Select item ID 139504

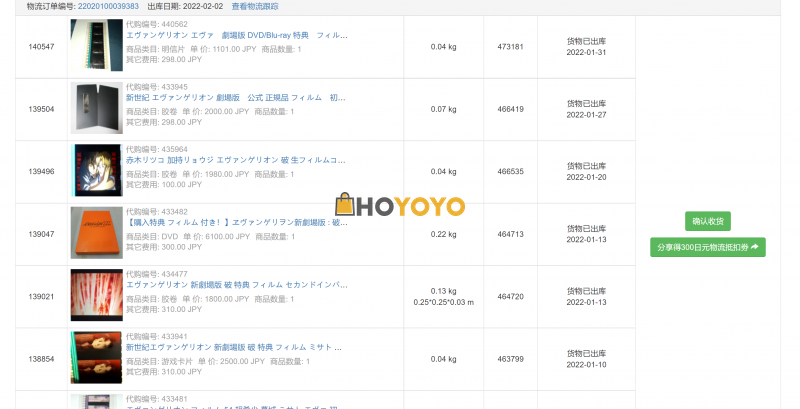(x=41, y=109)
